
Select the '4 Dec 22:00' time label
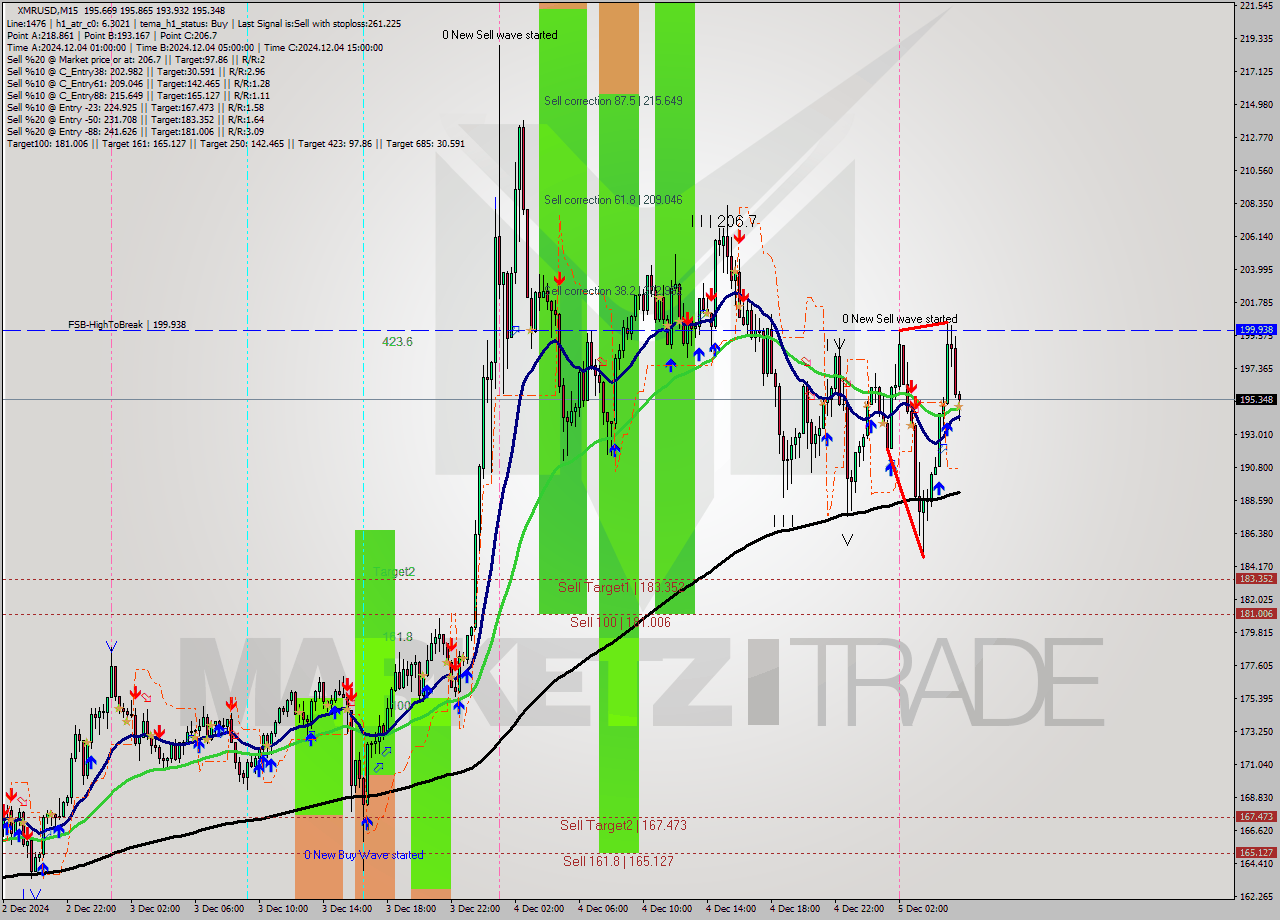click(860, 909)
